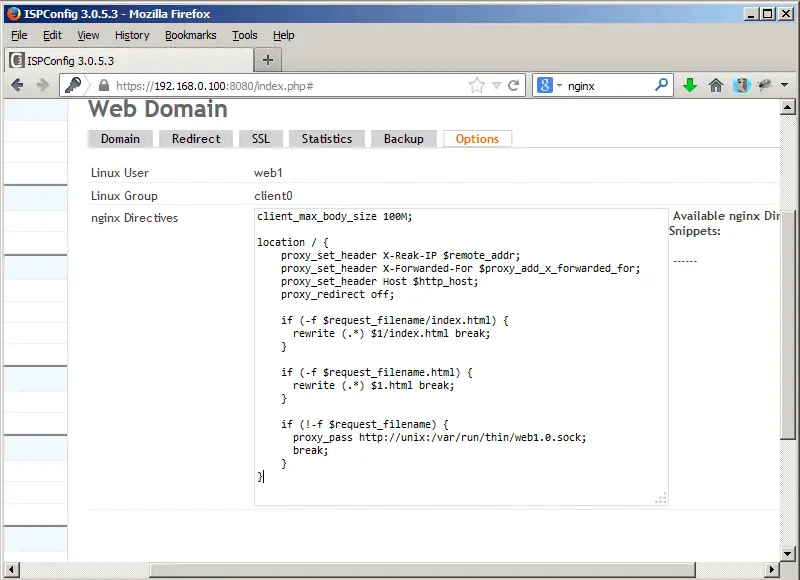Click the horizontal scrollbar right arrow

[772, 569]
